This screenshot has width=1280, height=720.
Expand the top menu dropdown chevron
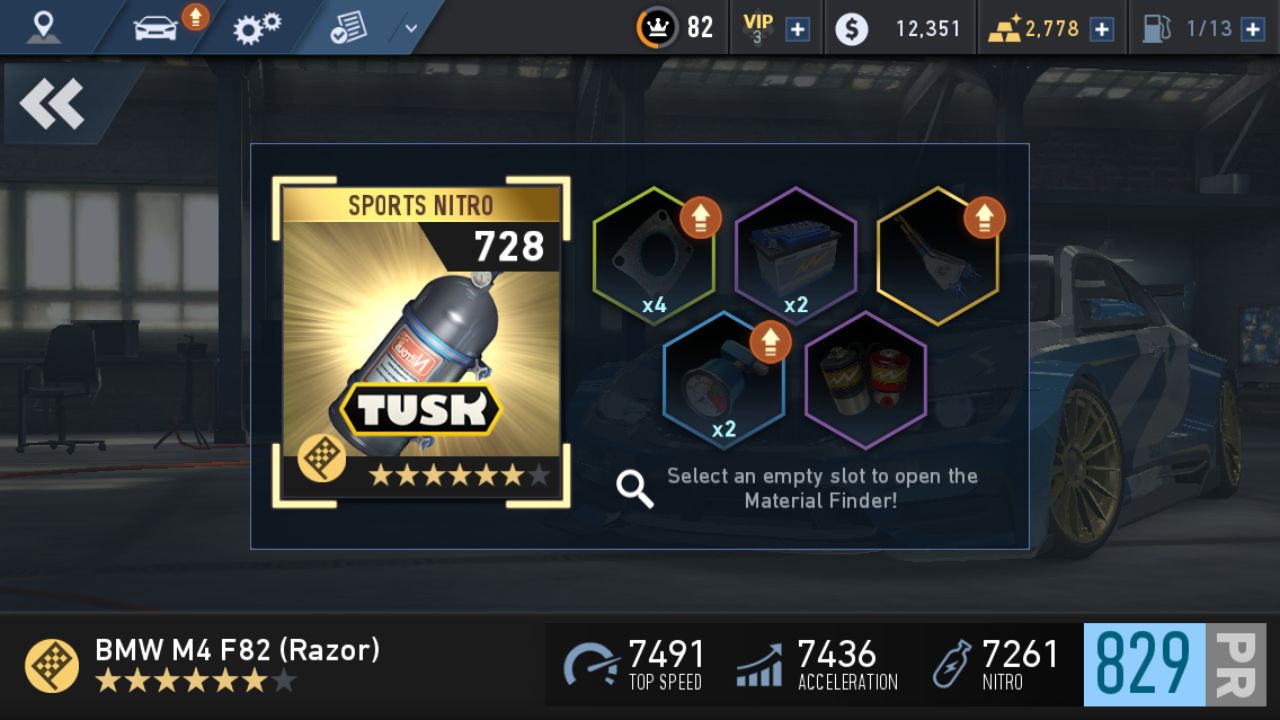coord(411,28)
